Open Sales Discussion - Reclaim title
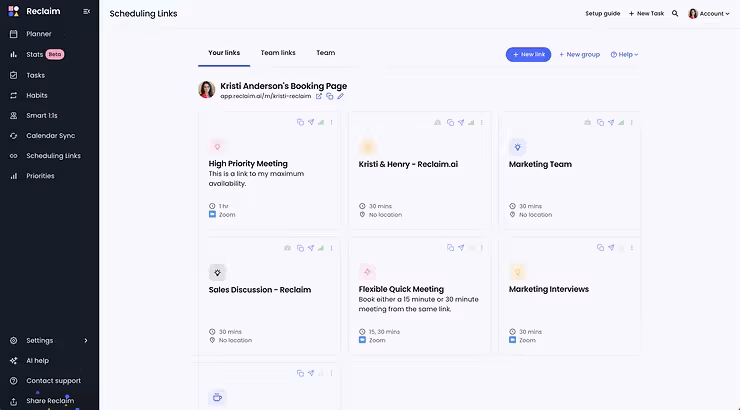This screenshot has width=740, height=410. pyautogui.click(x=260, y=290)
